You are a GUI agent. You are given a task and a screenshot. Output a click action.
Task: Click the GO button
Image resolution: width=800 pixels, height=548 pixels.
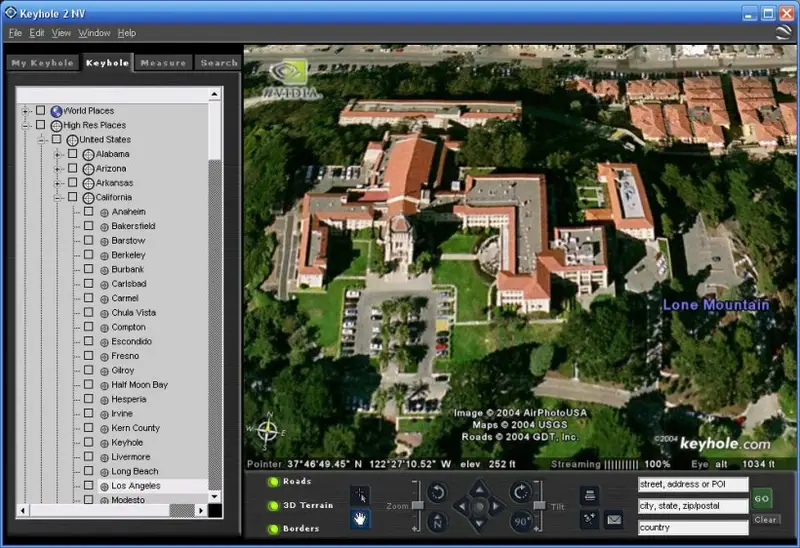coord(762,499)
